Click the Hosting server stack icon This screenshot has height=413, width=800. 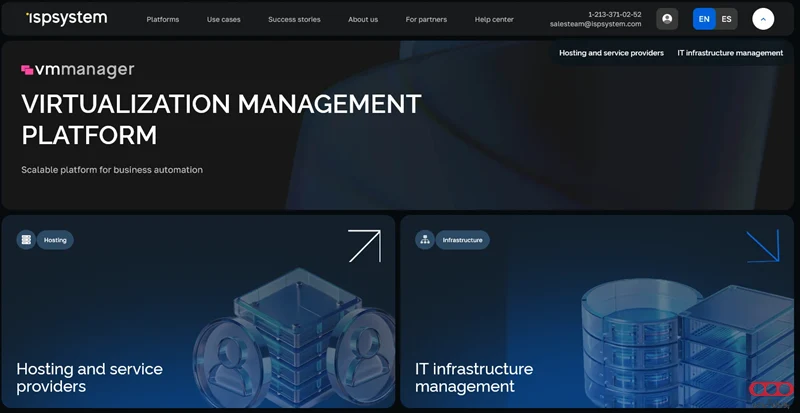pyautogui.click(x=26, y=240)
